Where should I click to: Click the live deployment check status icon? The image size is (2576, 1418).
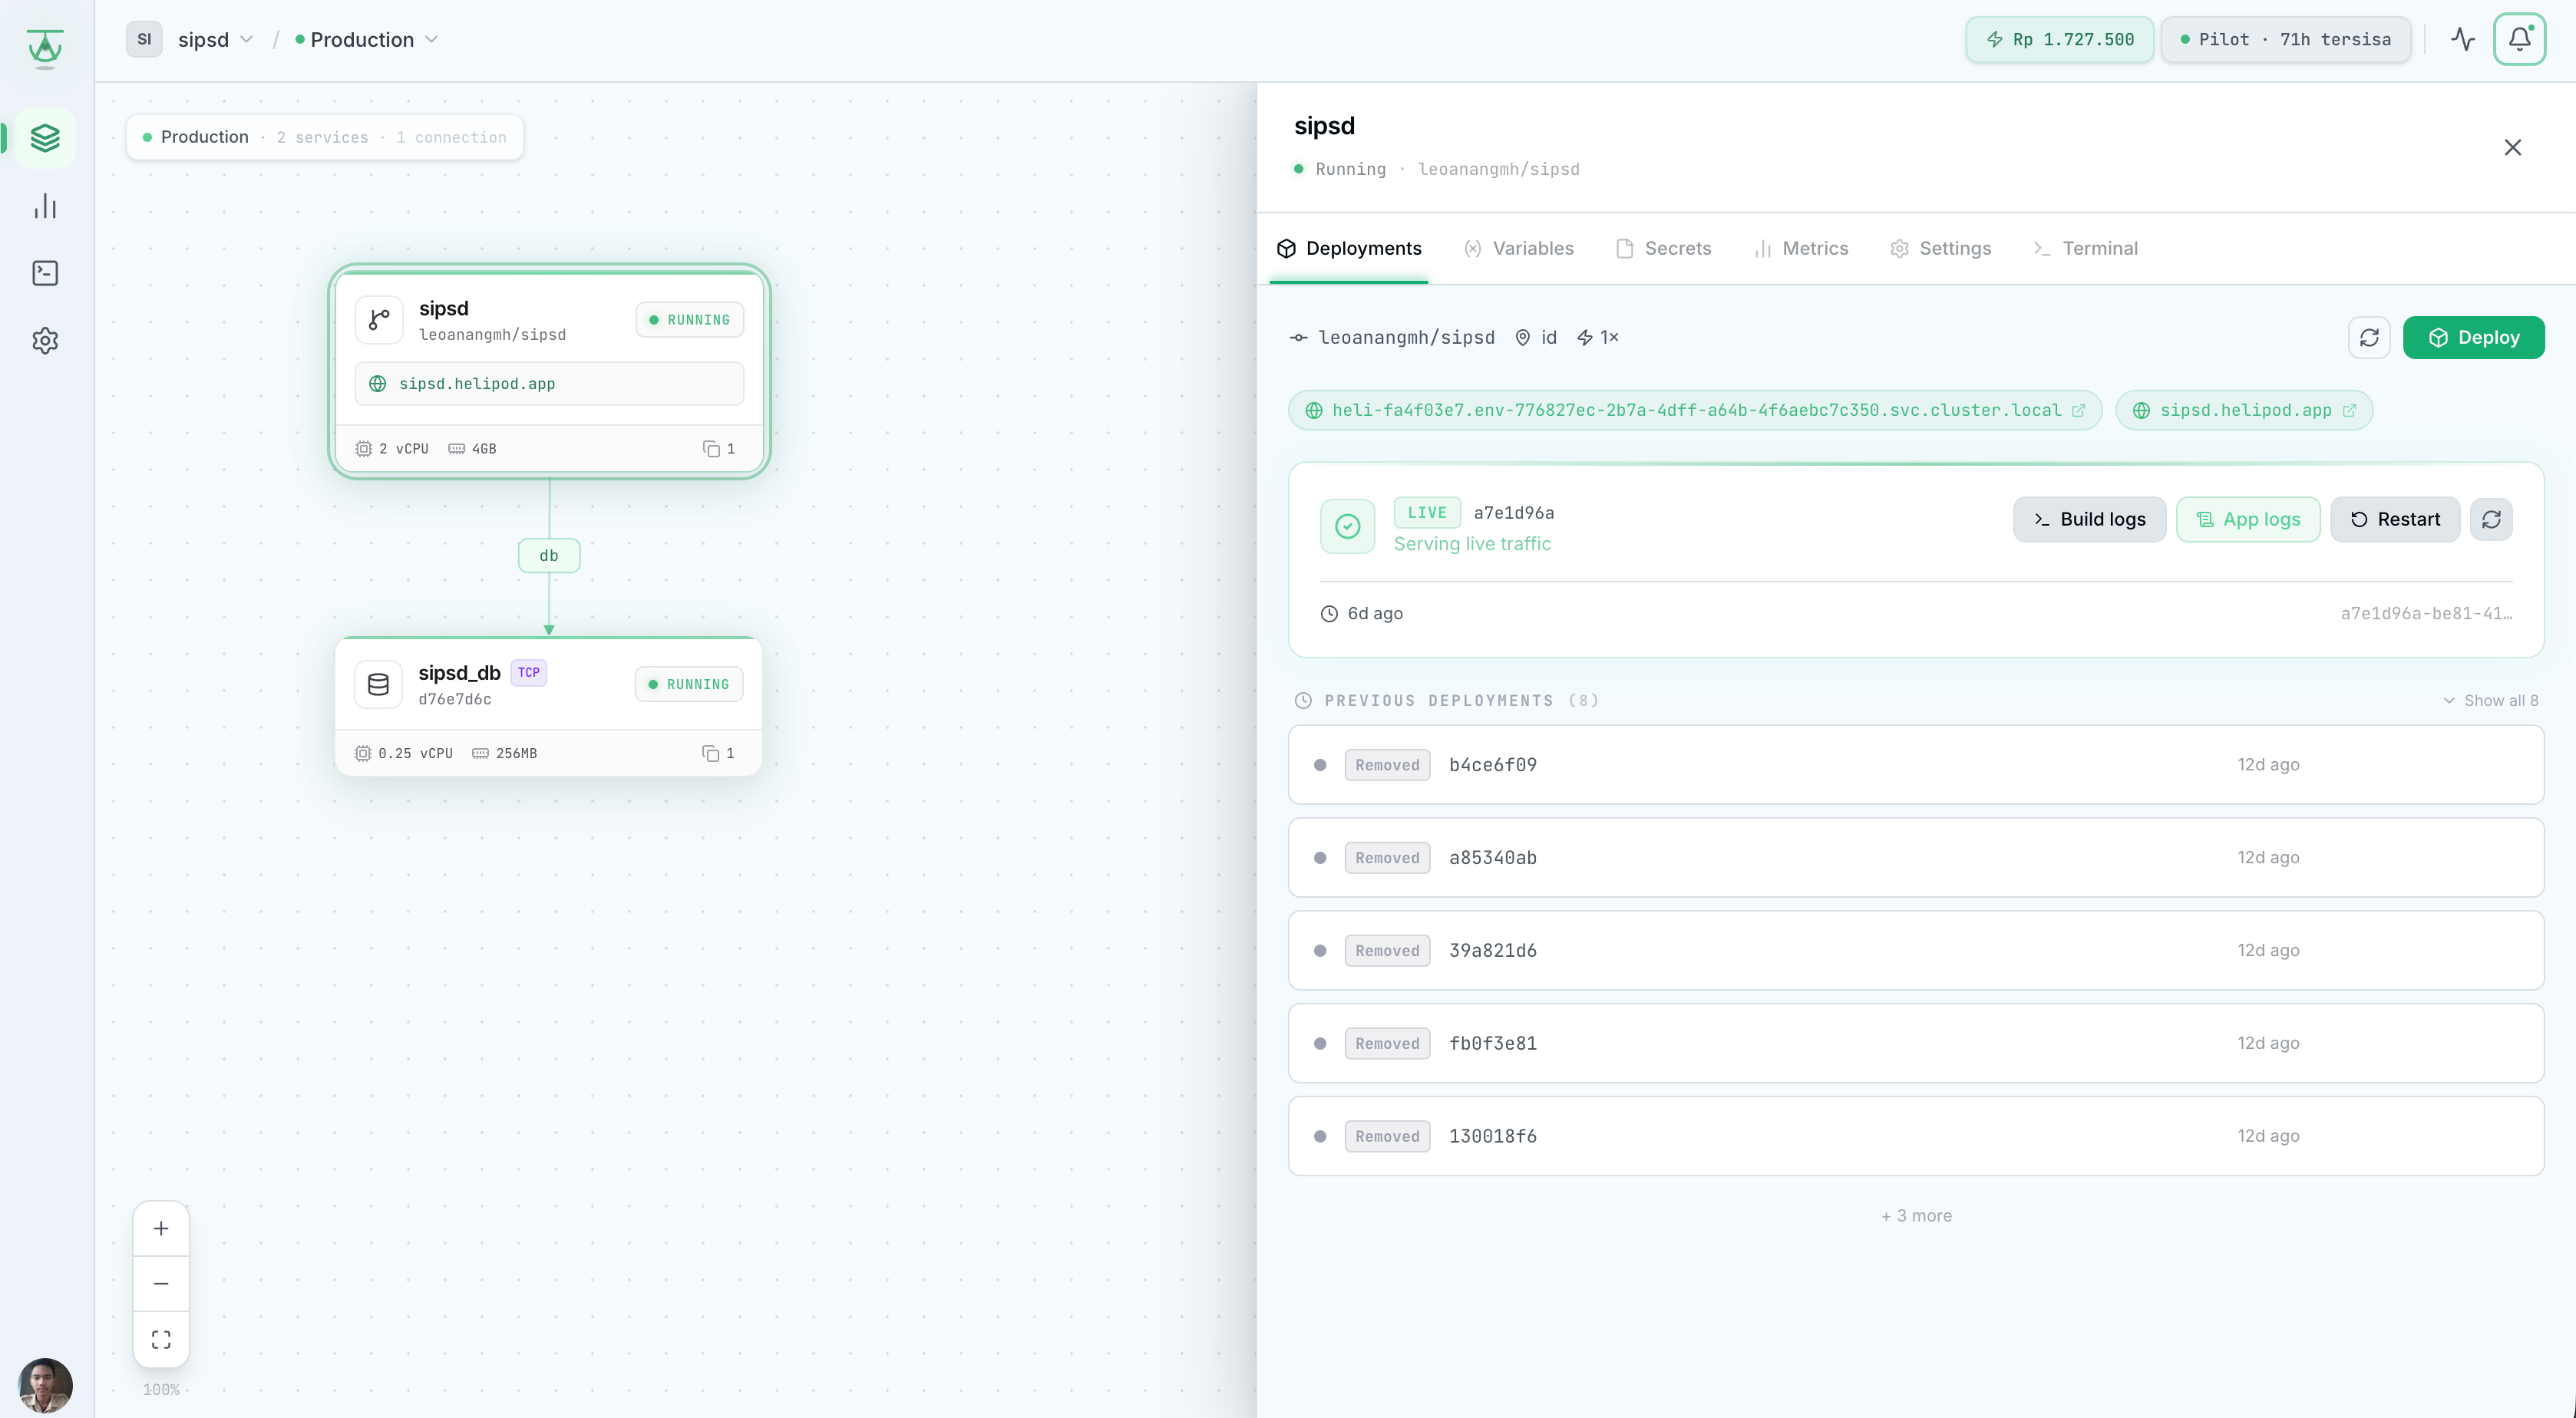[1348, 526]
